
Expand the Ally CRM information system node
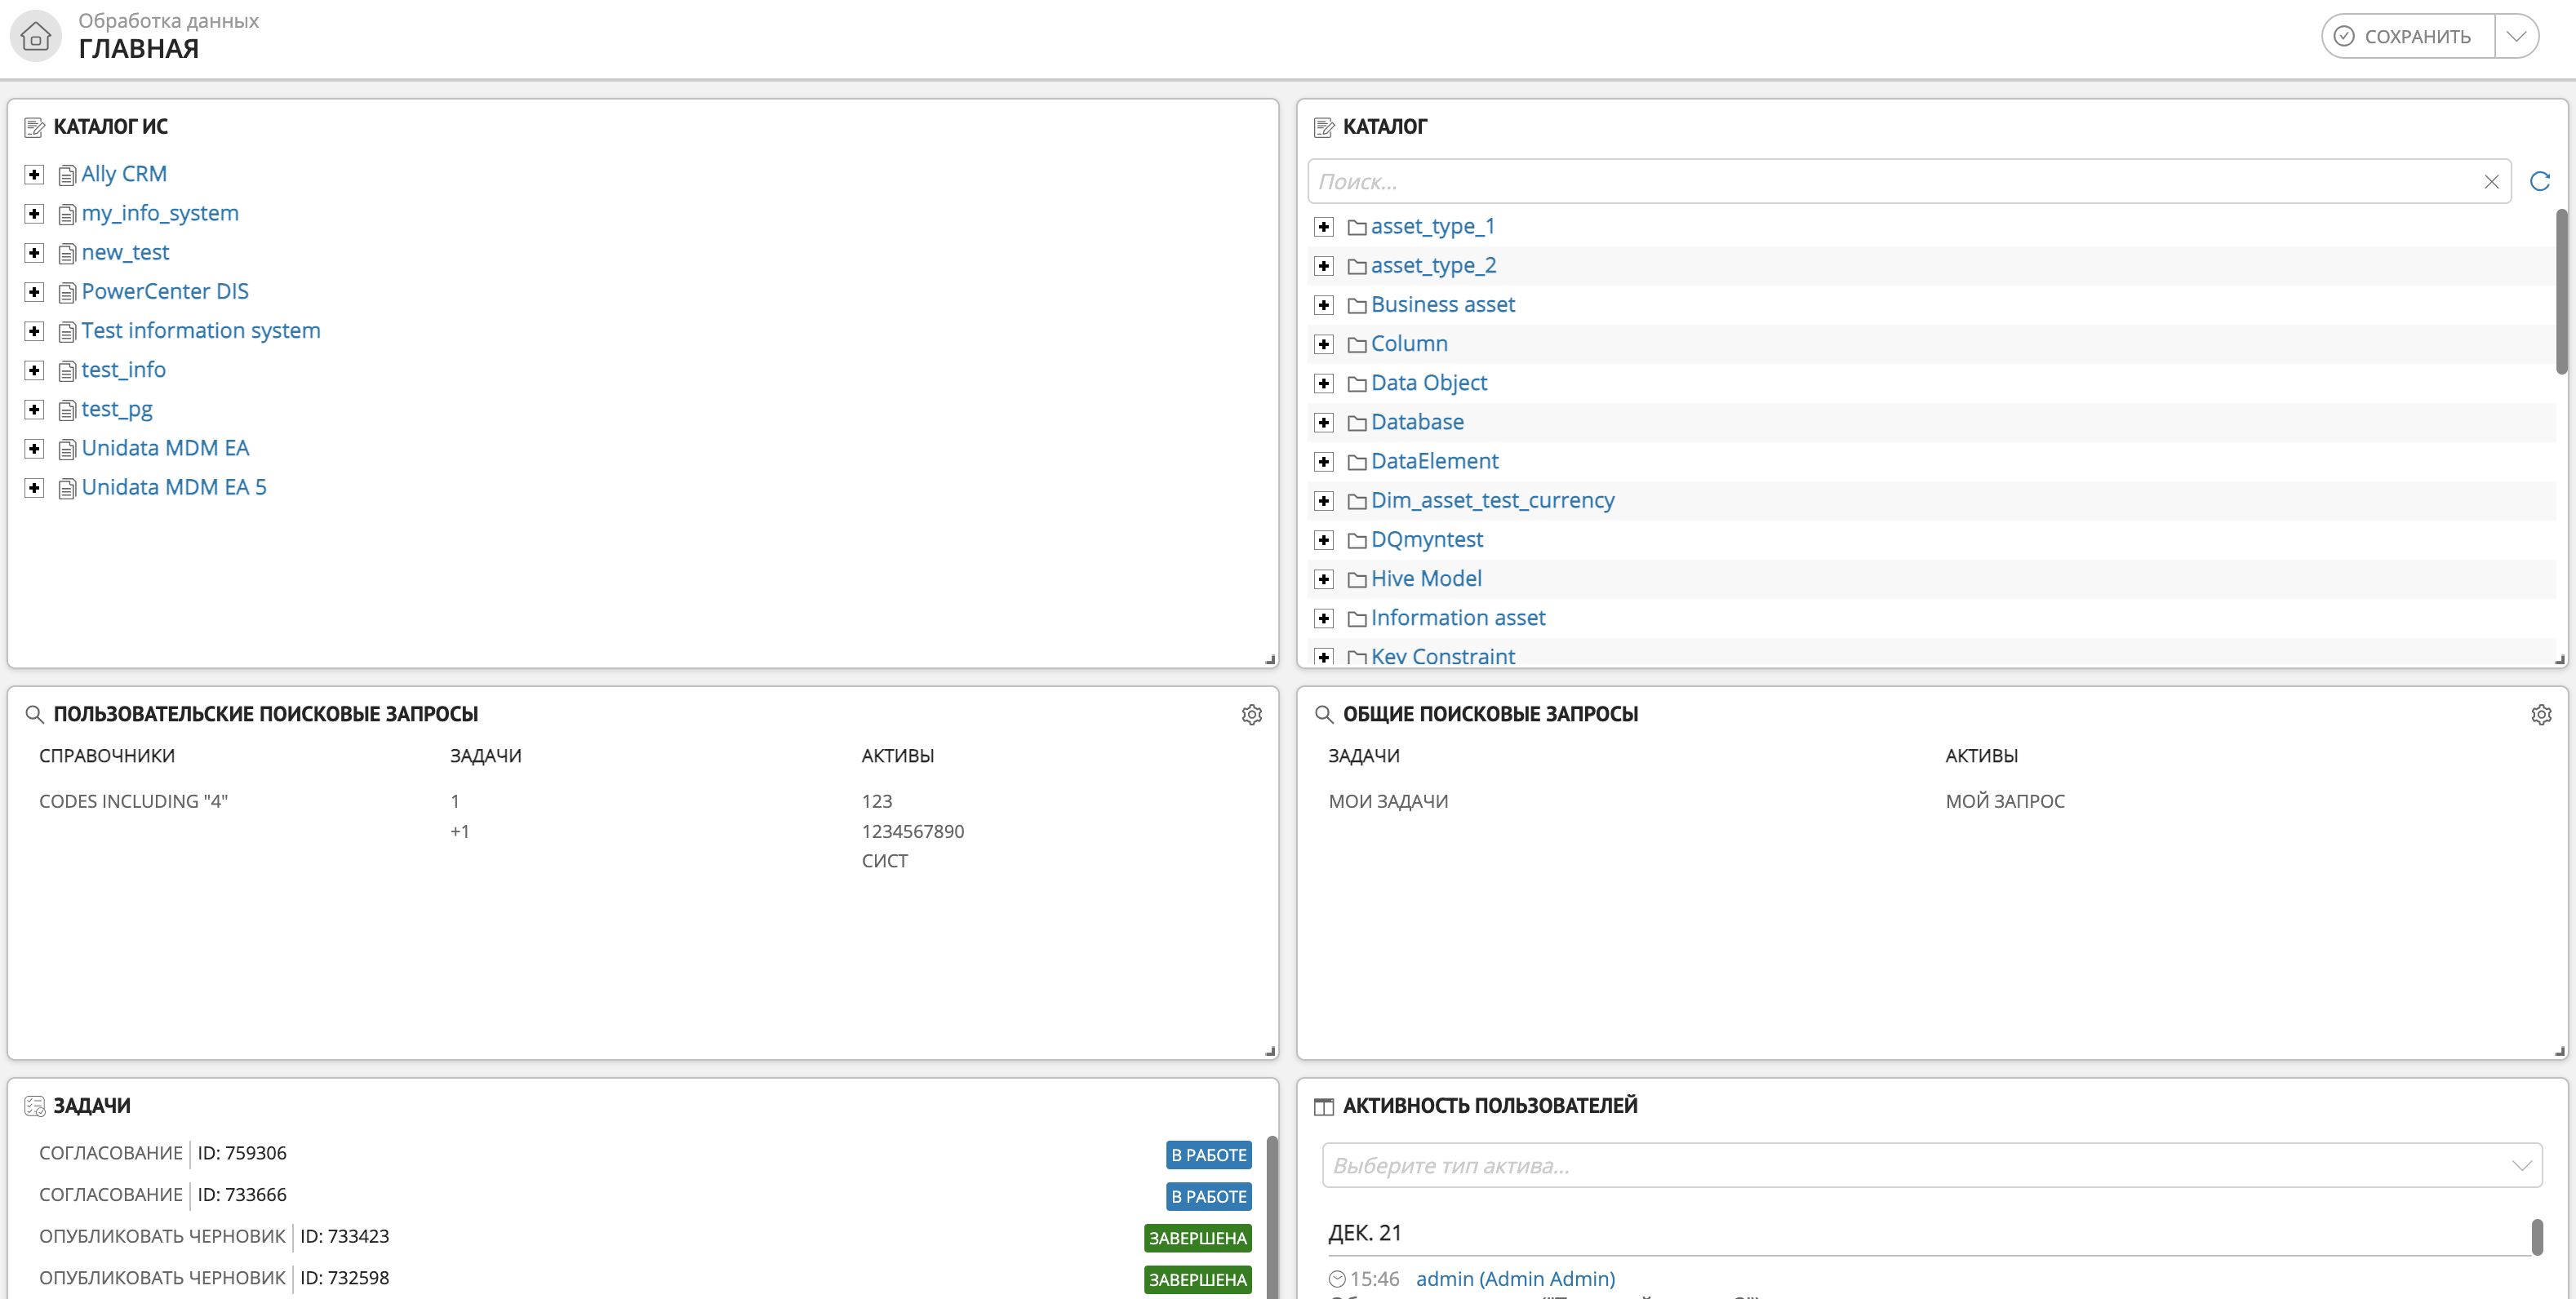click(x=35, y=172)
